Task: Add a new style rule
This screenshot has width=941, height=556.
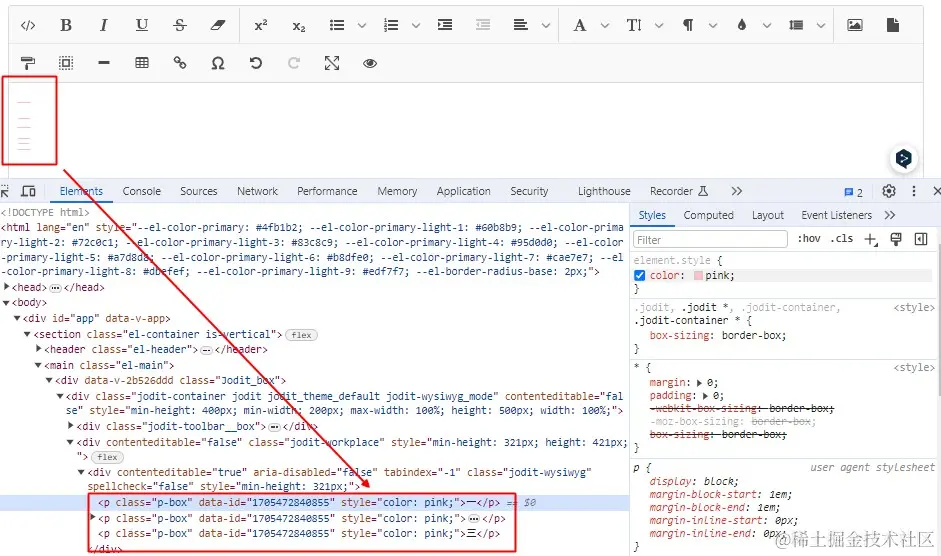Action: 870,240
